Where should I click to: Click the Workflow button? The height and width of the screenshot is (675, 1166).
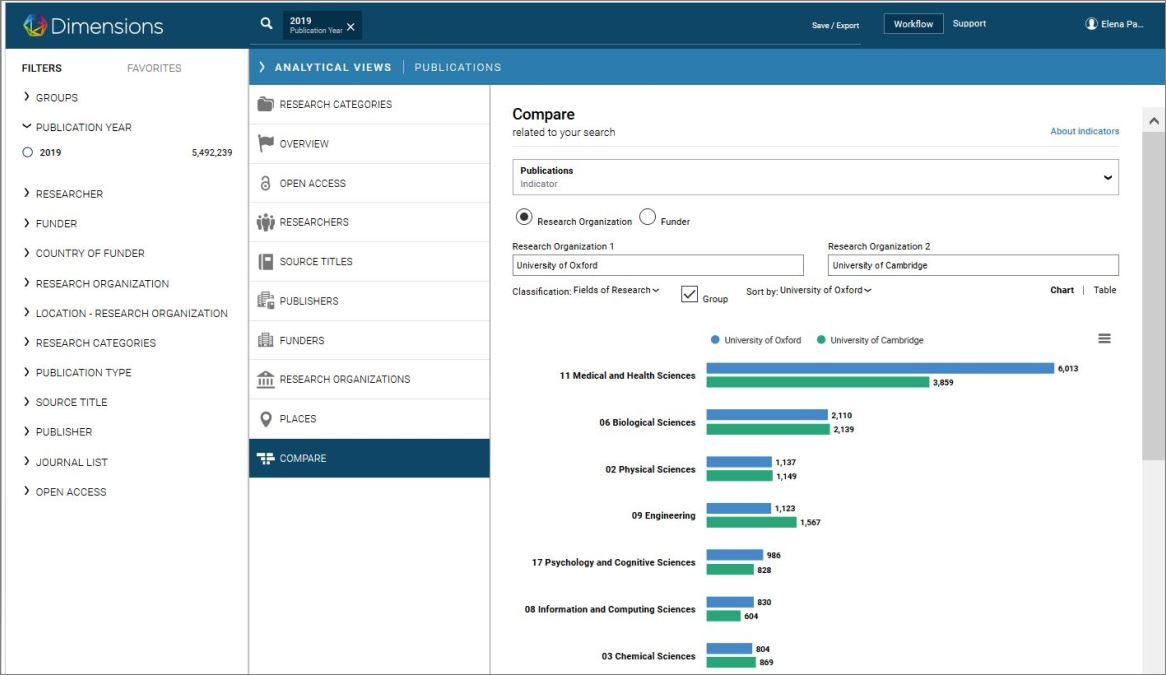tap(913, 24)
